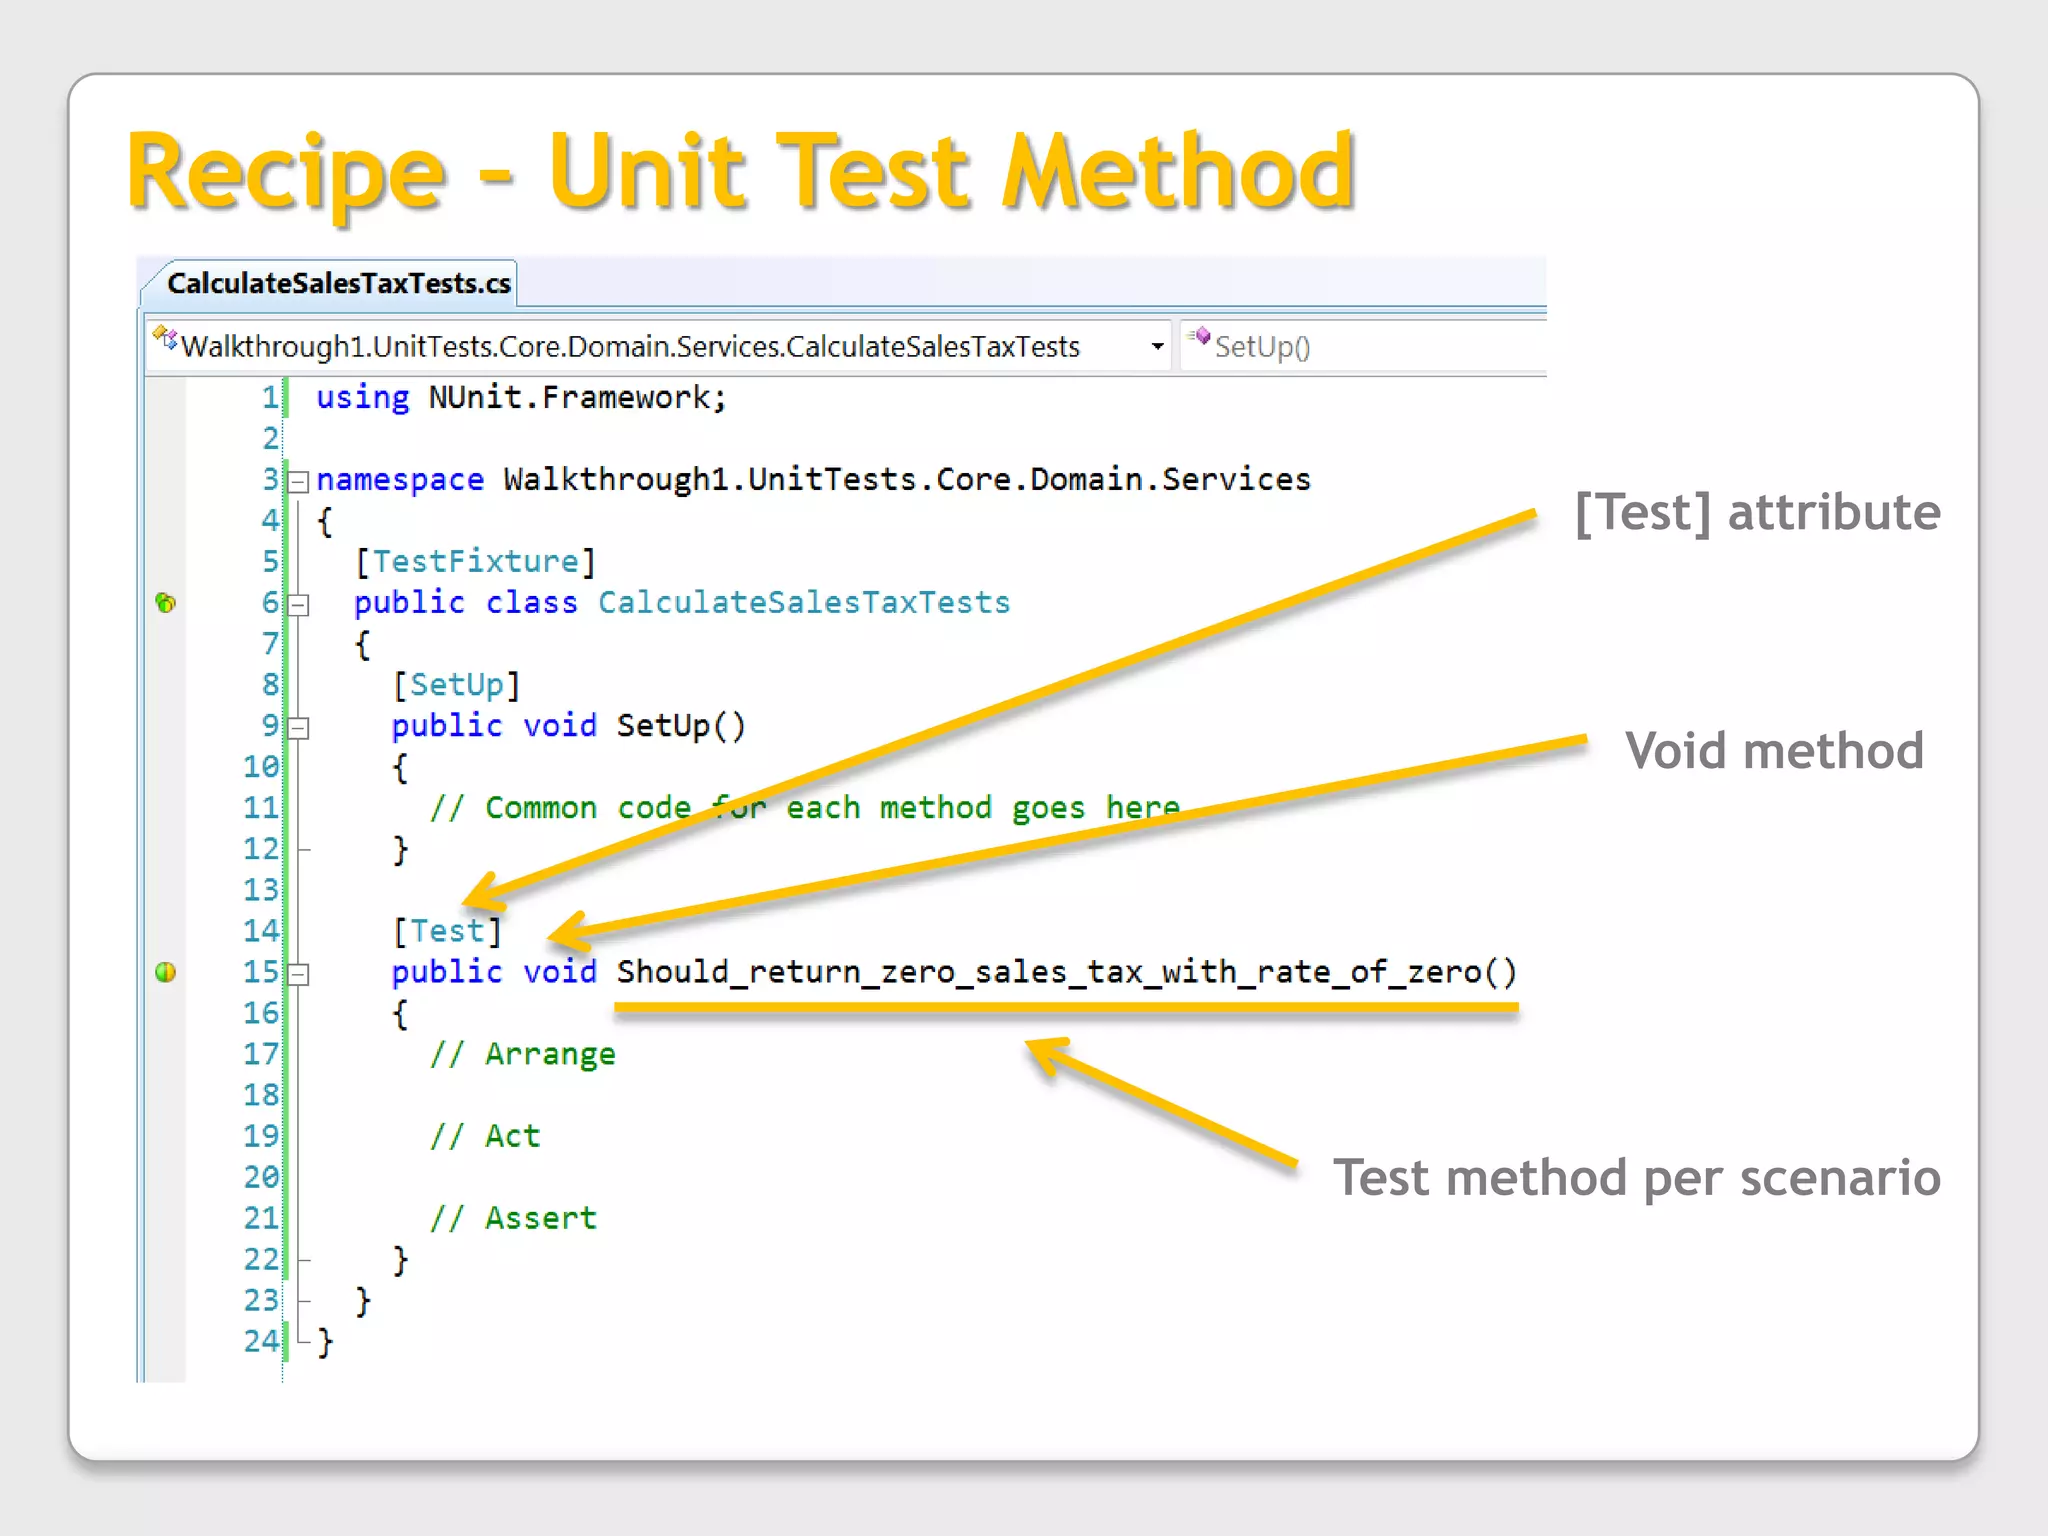2048x1536 pixels.
Task: Click the [TestFixture] attribute in the code
Action: coord(475,562)
